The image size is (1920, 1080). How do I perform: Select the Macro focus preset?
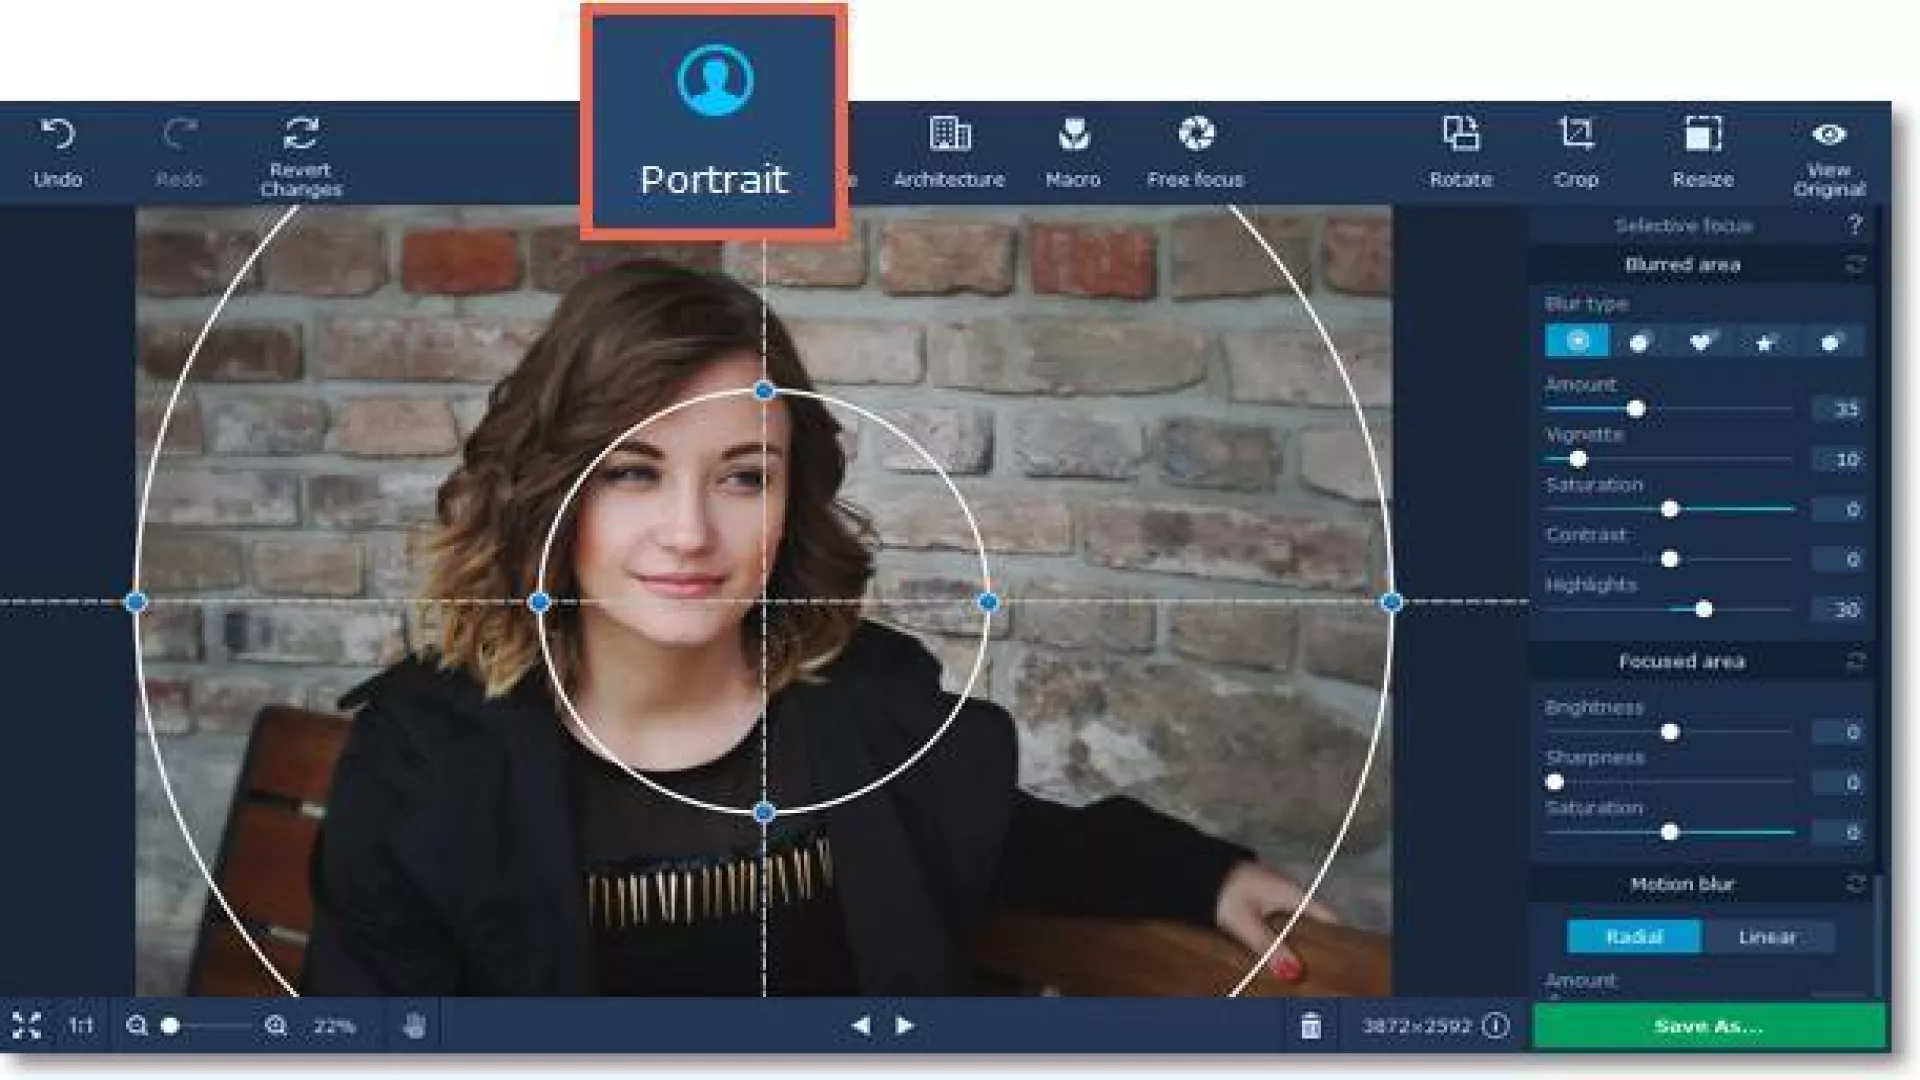pos(1073,135)
